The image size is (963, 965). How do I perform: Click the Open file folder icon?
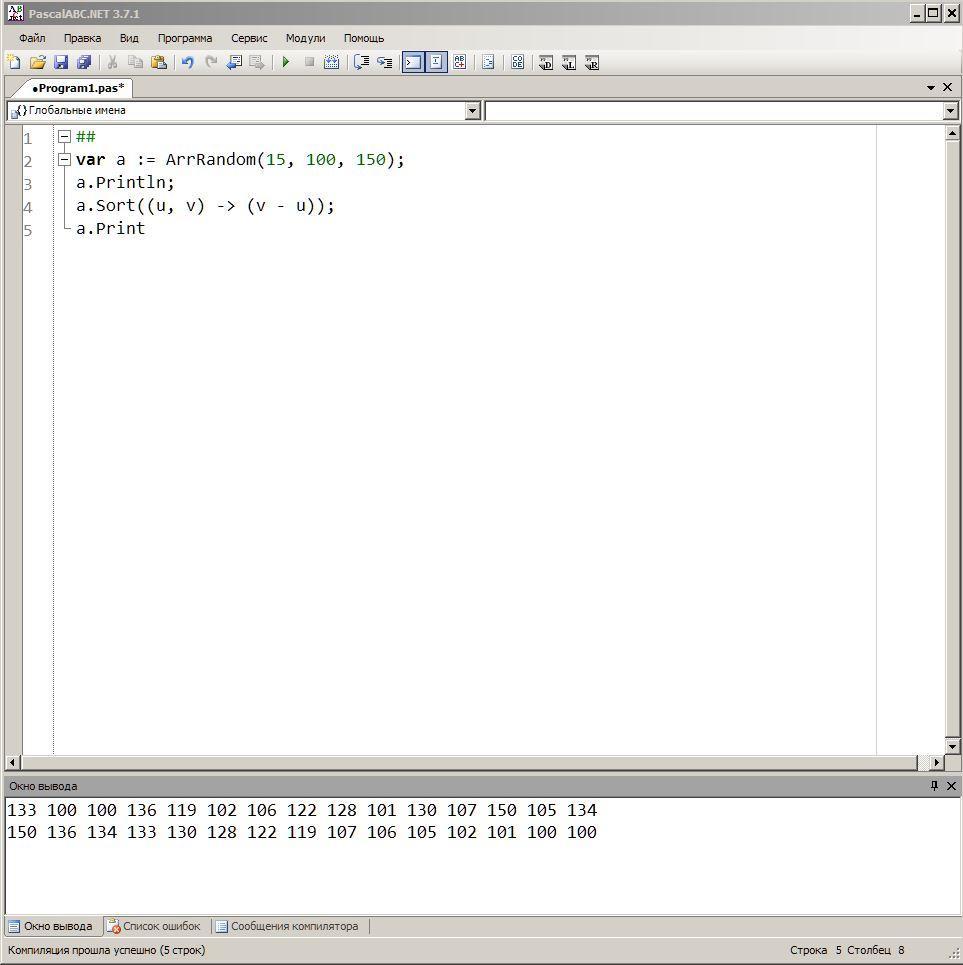coord(38,62)
